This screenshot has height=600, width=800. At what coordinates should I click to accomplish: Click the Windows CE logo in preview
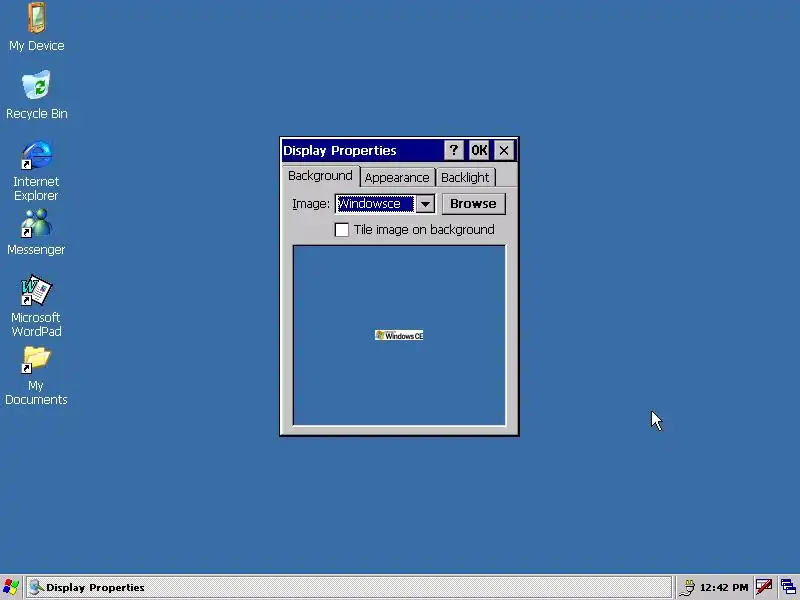click(x=399, y=335)
